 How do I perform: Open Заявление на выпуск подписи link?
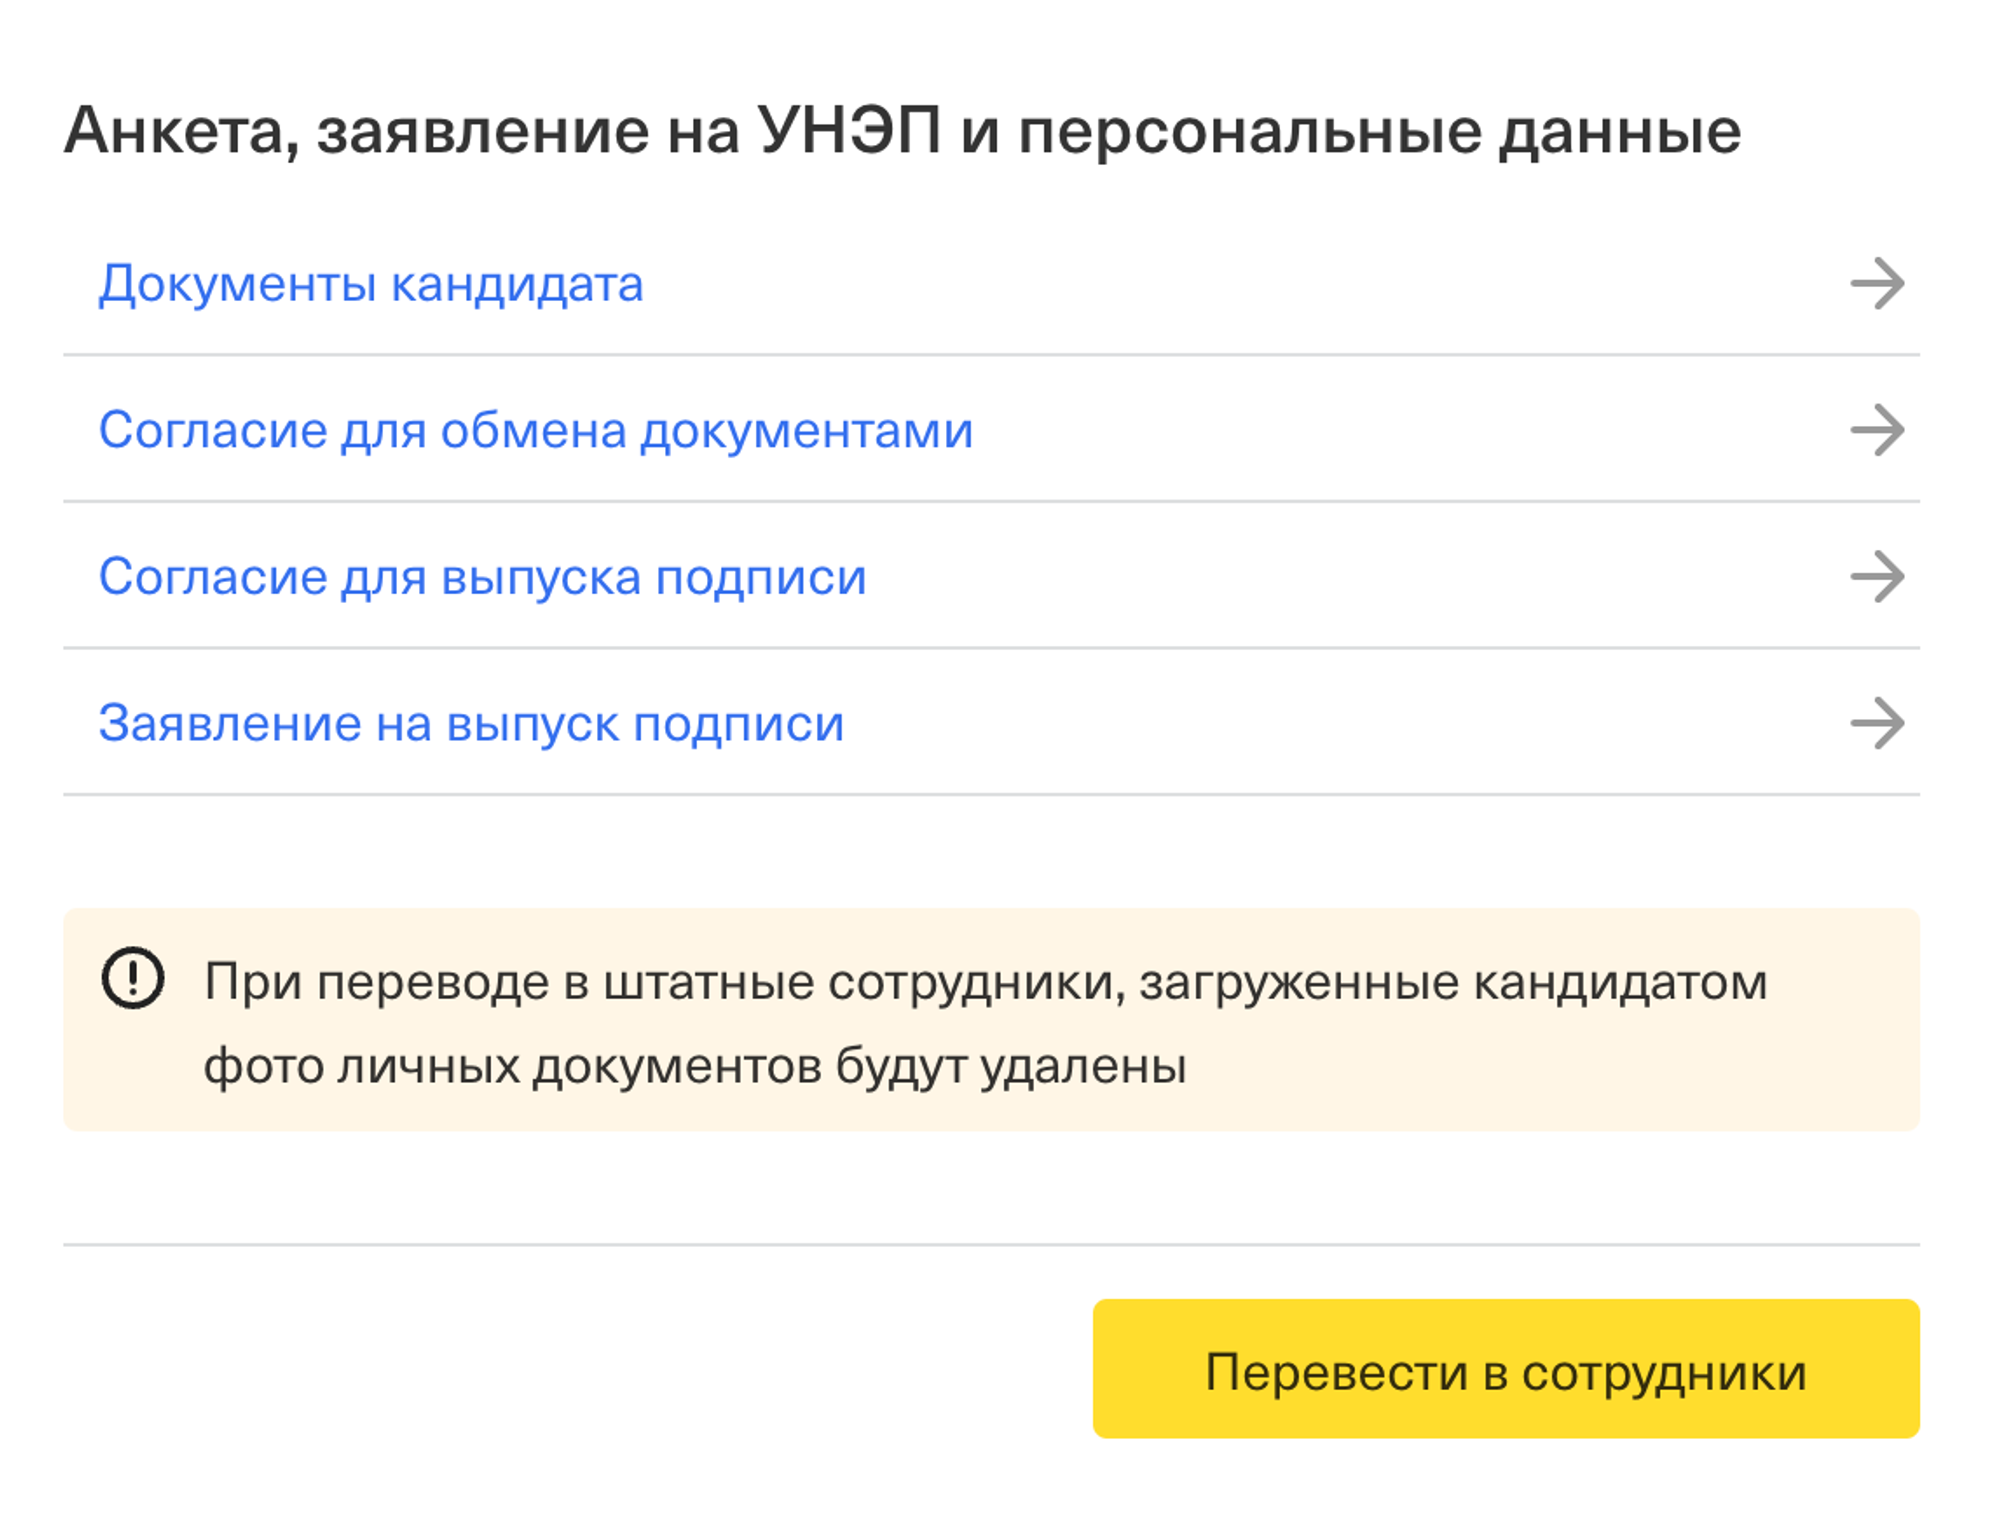[471, 723]
